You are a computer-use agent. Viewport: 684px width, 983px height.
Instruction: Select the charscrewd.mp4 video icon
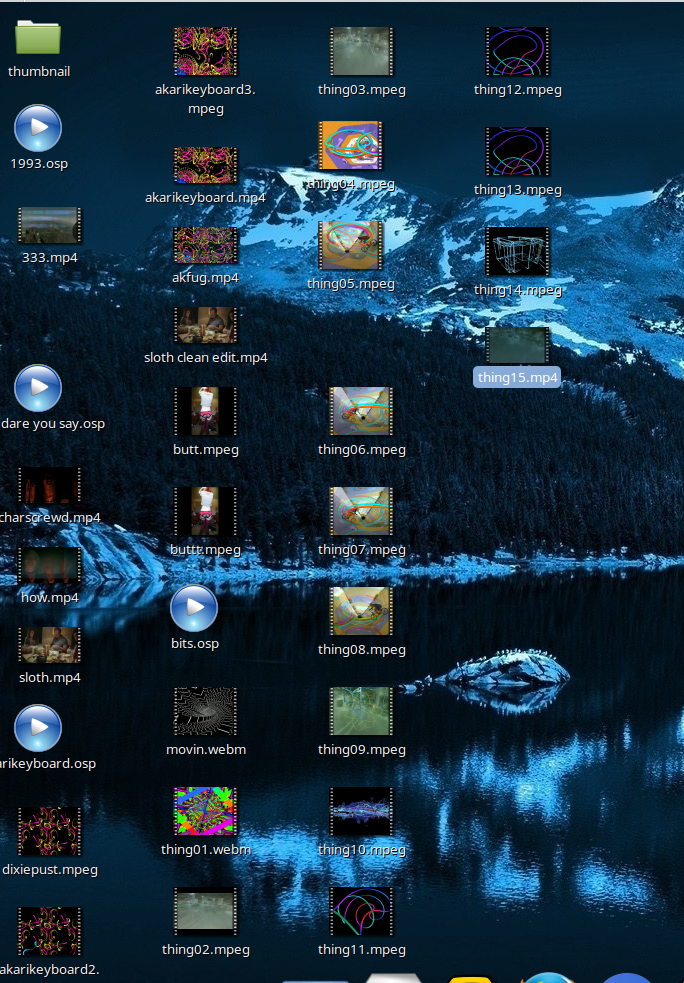50,485
